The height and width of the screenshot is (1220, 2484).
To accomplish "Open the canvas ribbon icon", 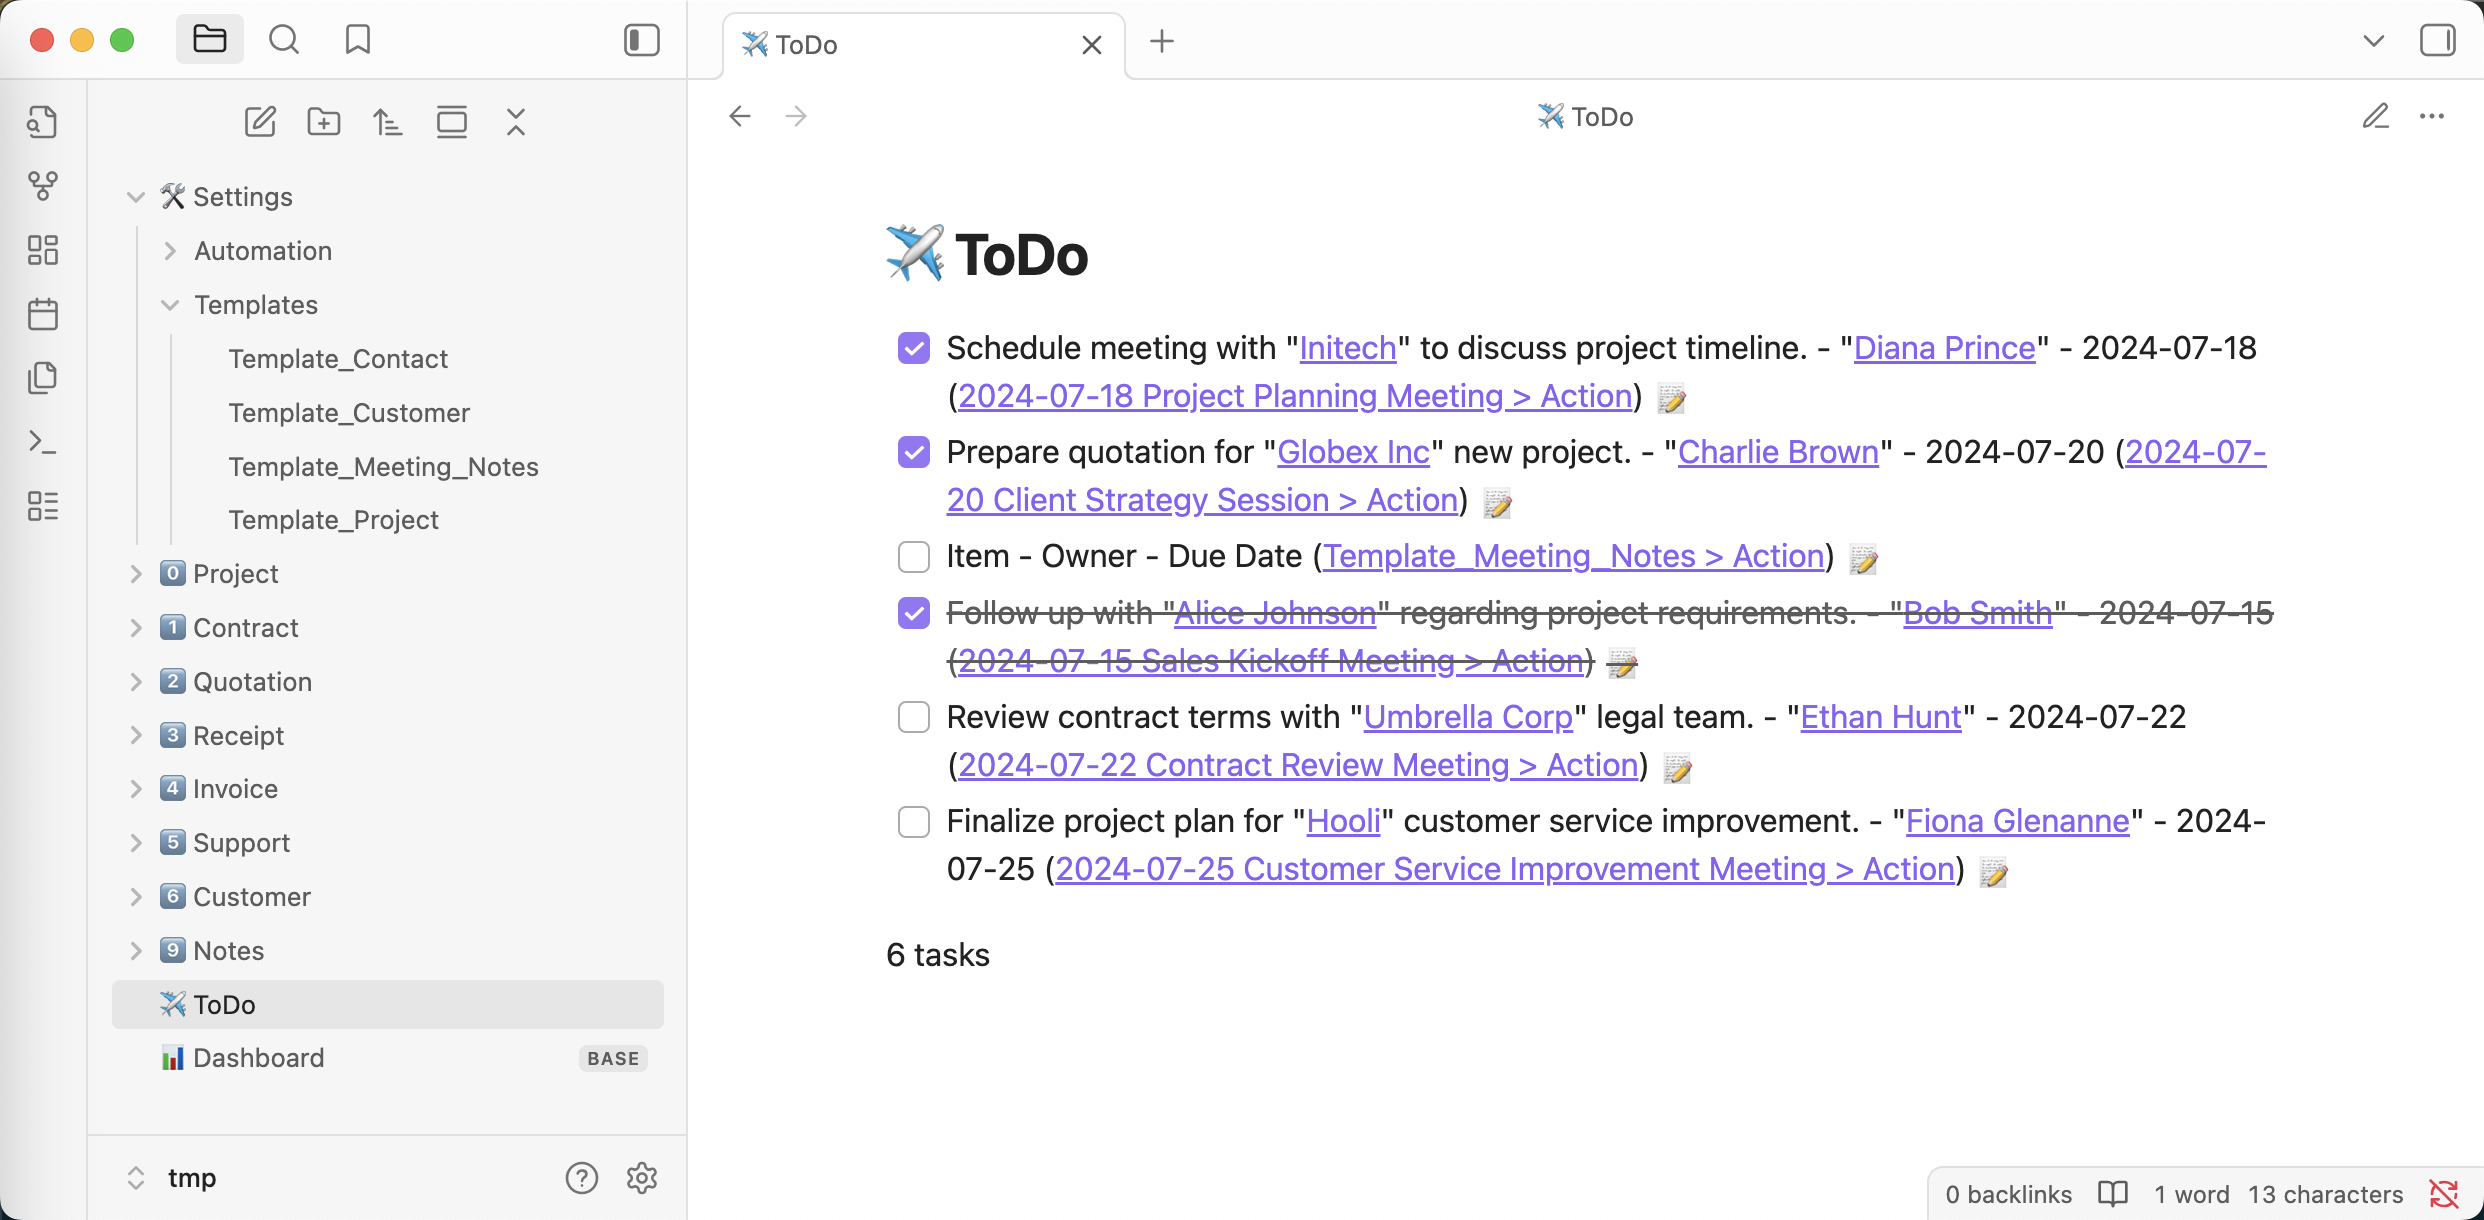I will click(43, 250).
